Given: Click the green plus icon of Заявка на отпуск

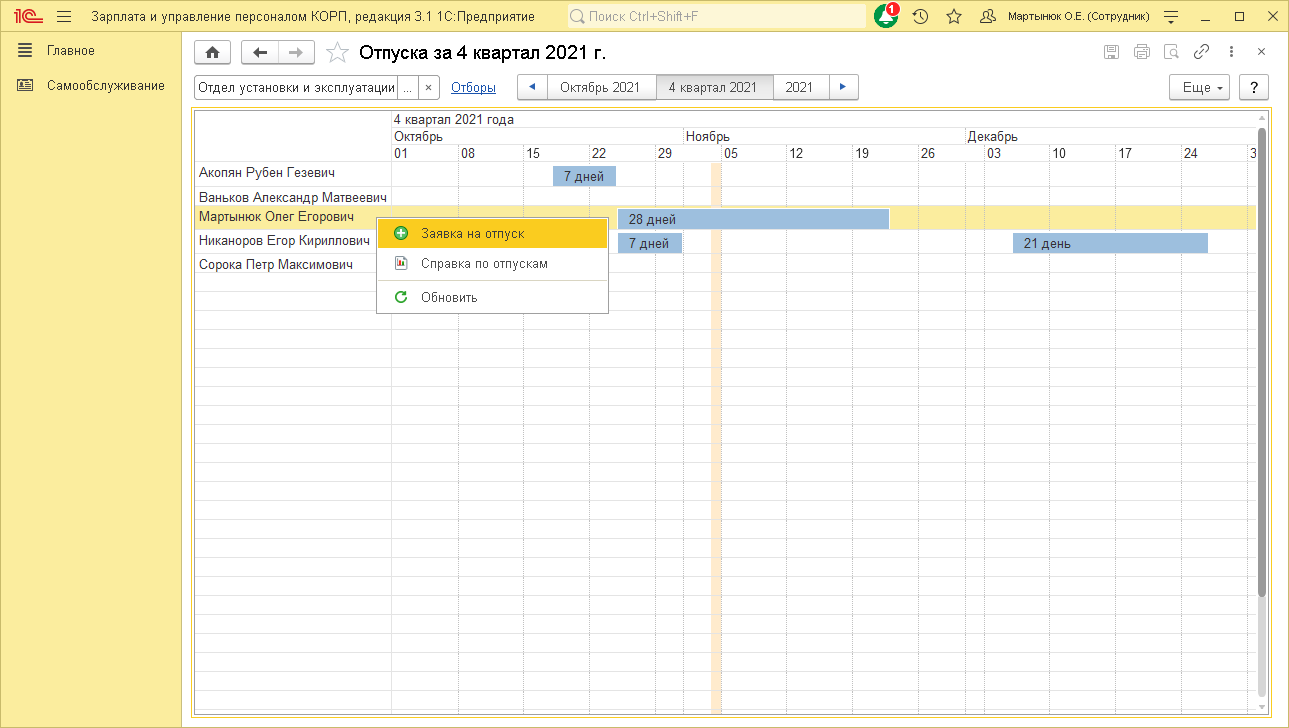Looking at the screenshot, I should (x=401, y=233).
